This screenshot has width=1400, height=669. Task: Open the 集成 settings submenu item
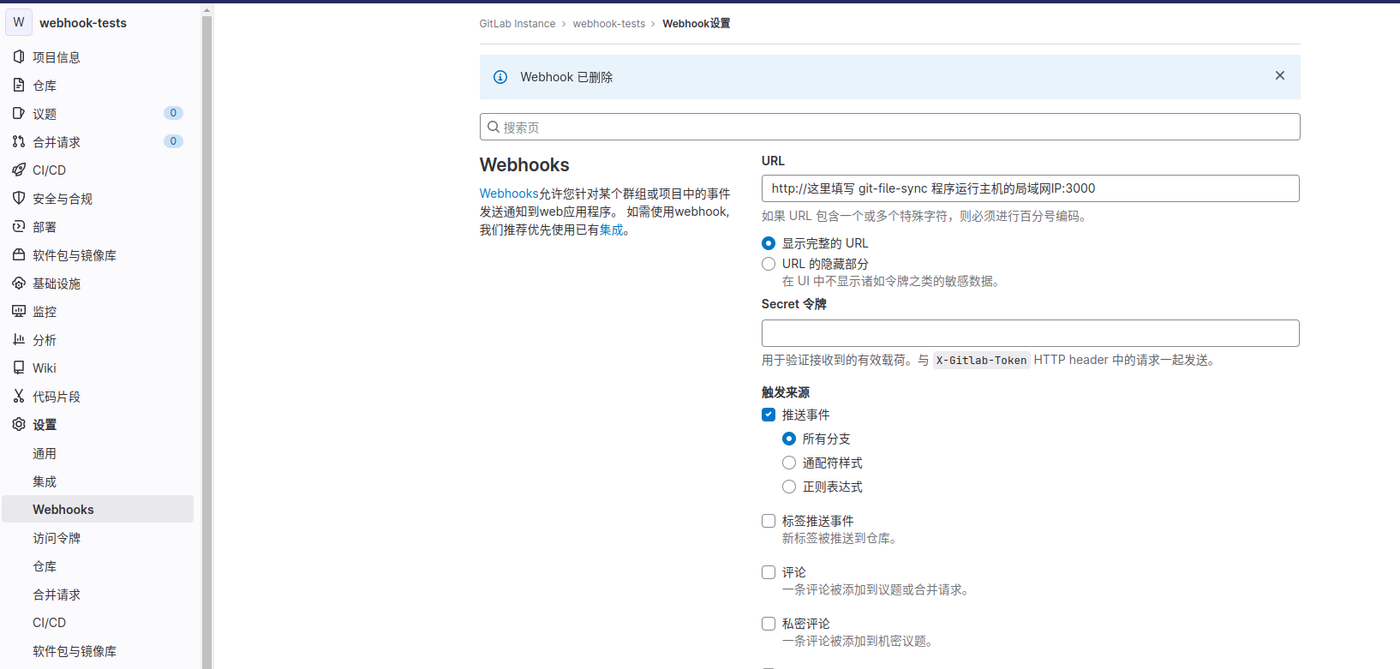pyautogui.click(x=44, y=482)
